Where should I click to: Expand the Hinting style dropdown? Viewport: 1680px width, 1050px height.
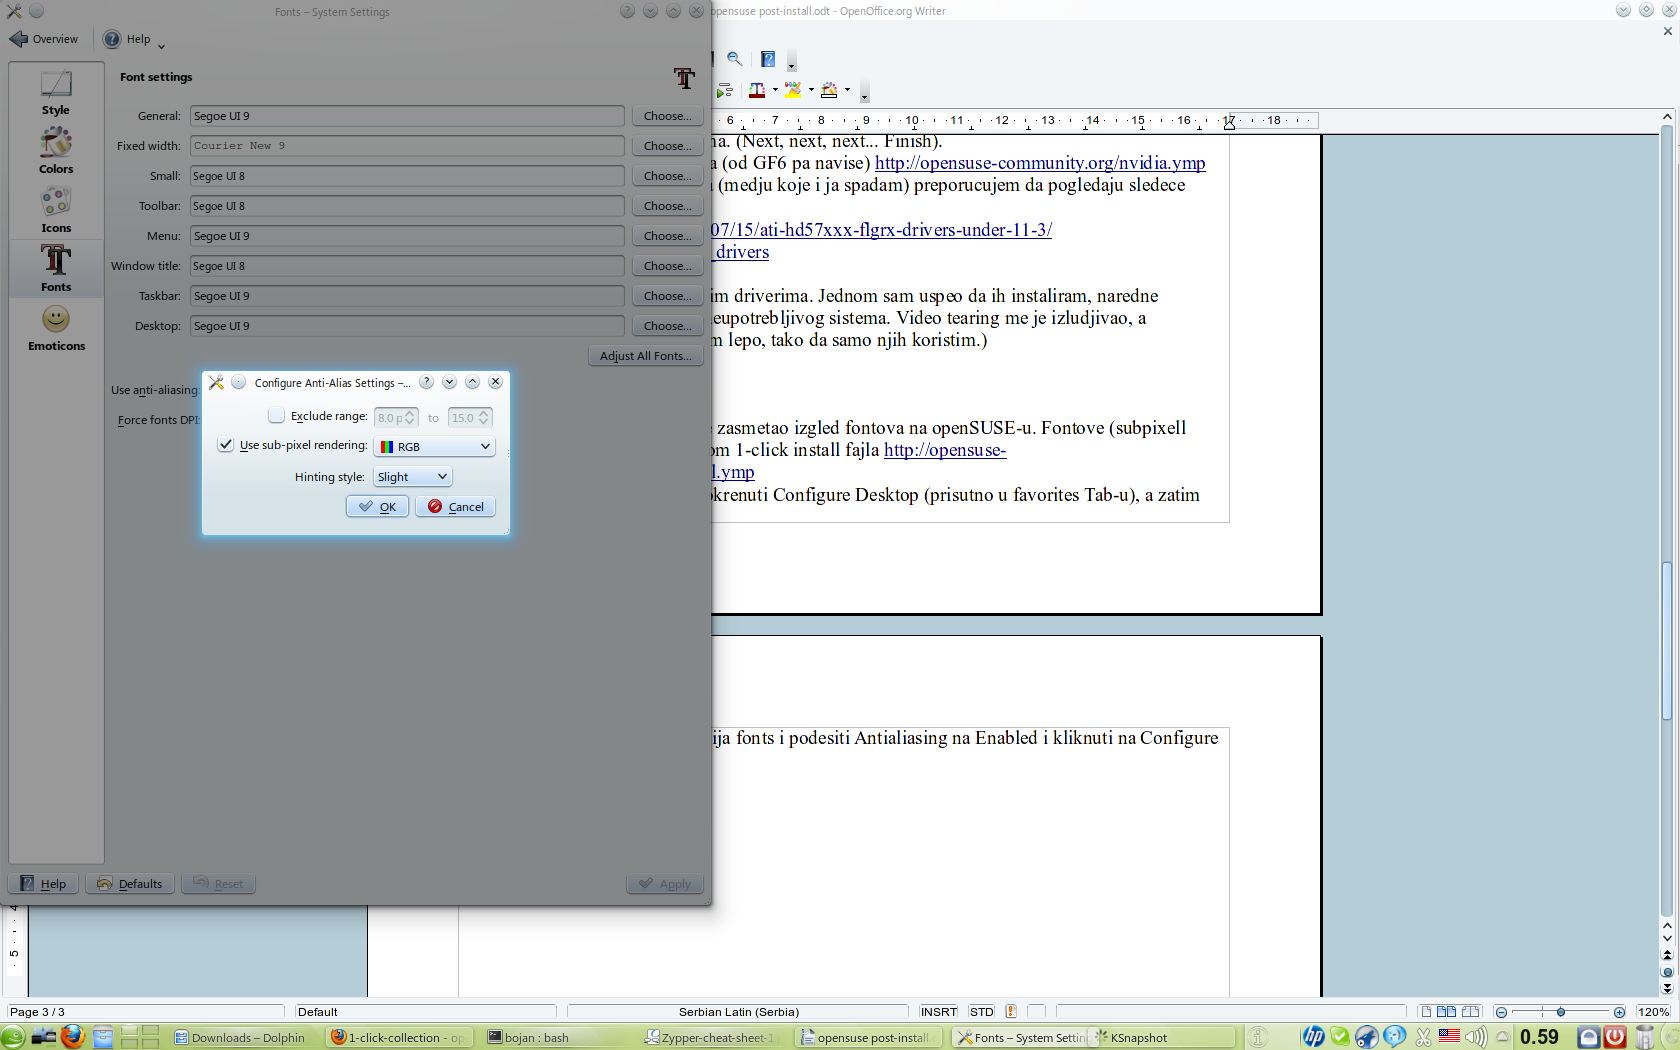coord(413,477)
